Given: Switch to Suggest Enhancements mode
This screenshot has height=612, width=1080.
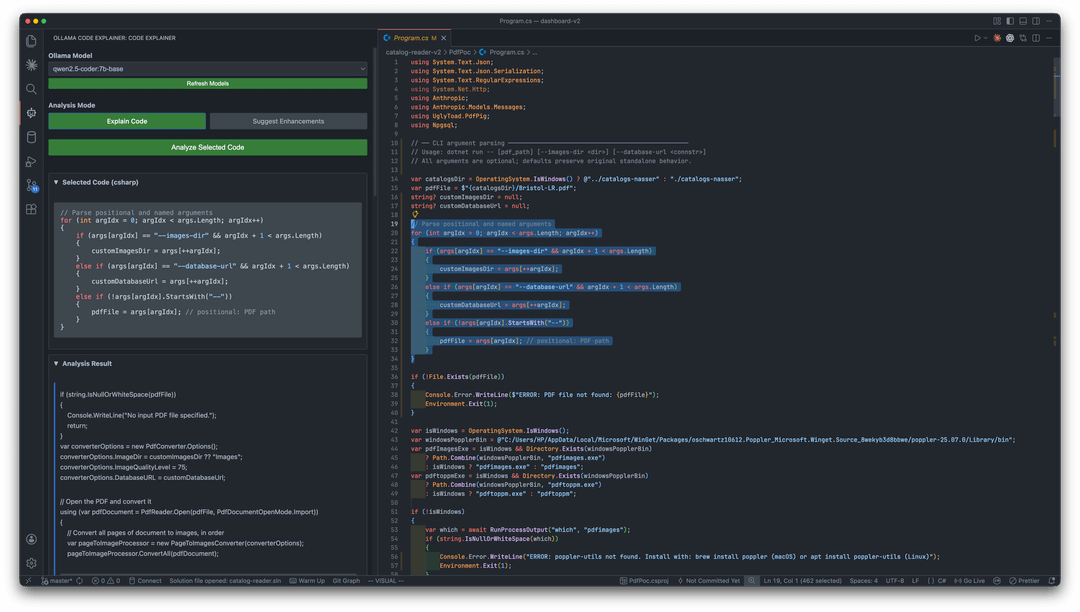Looking at the screenshot, I should 286,120.
